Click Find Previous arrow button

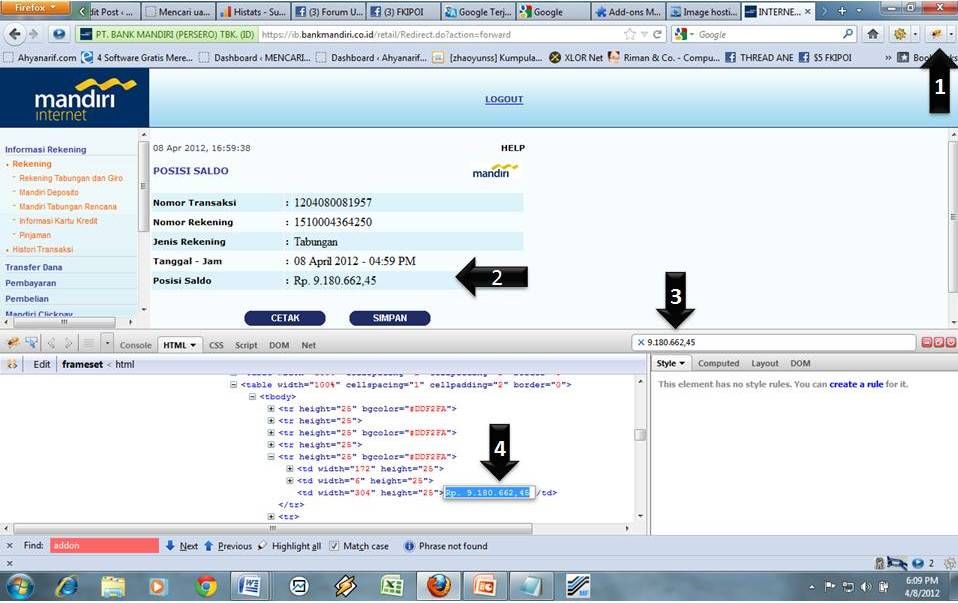tap(227, 546)
